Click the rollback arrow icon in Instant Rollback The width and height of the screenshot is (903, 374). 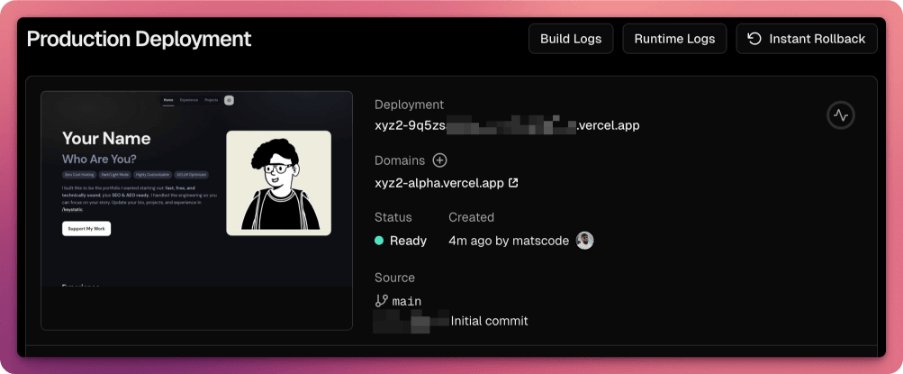pyautogui.click(x=754, y=39)
